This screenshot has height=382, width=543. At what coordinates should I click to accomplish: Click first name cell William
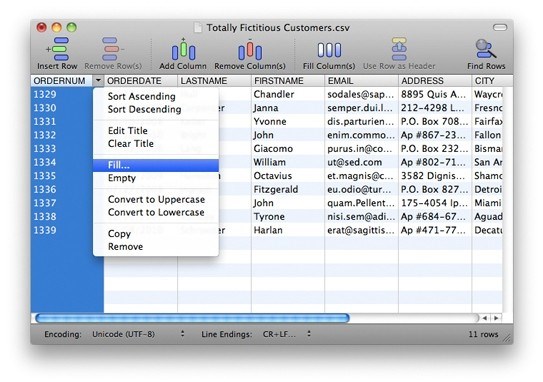click(x=288, y=162)
